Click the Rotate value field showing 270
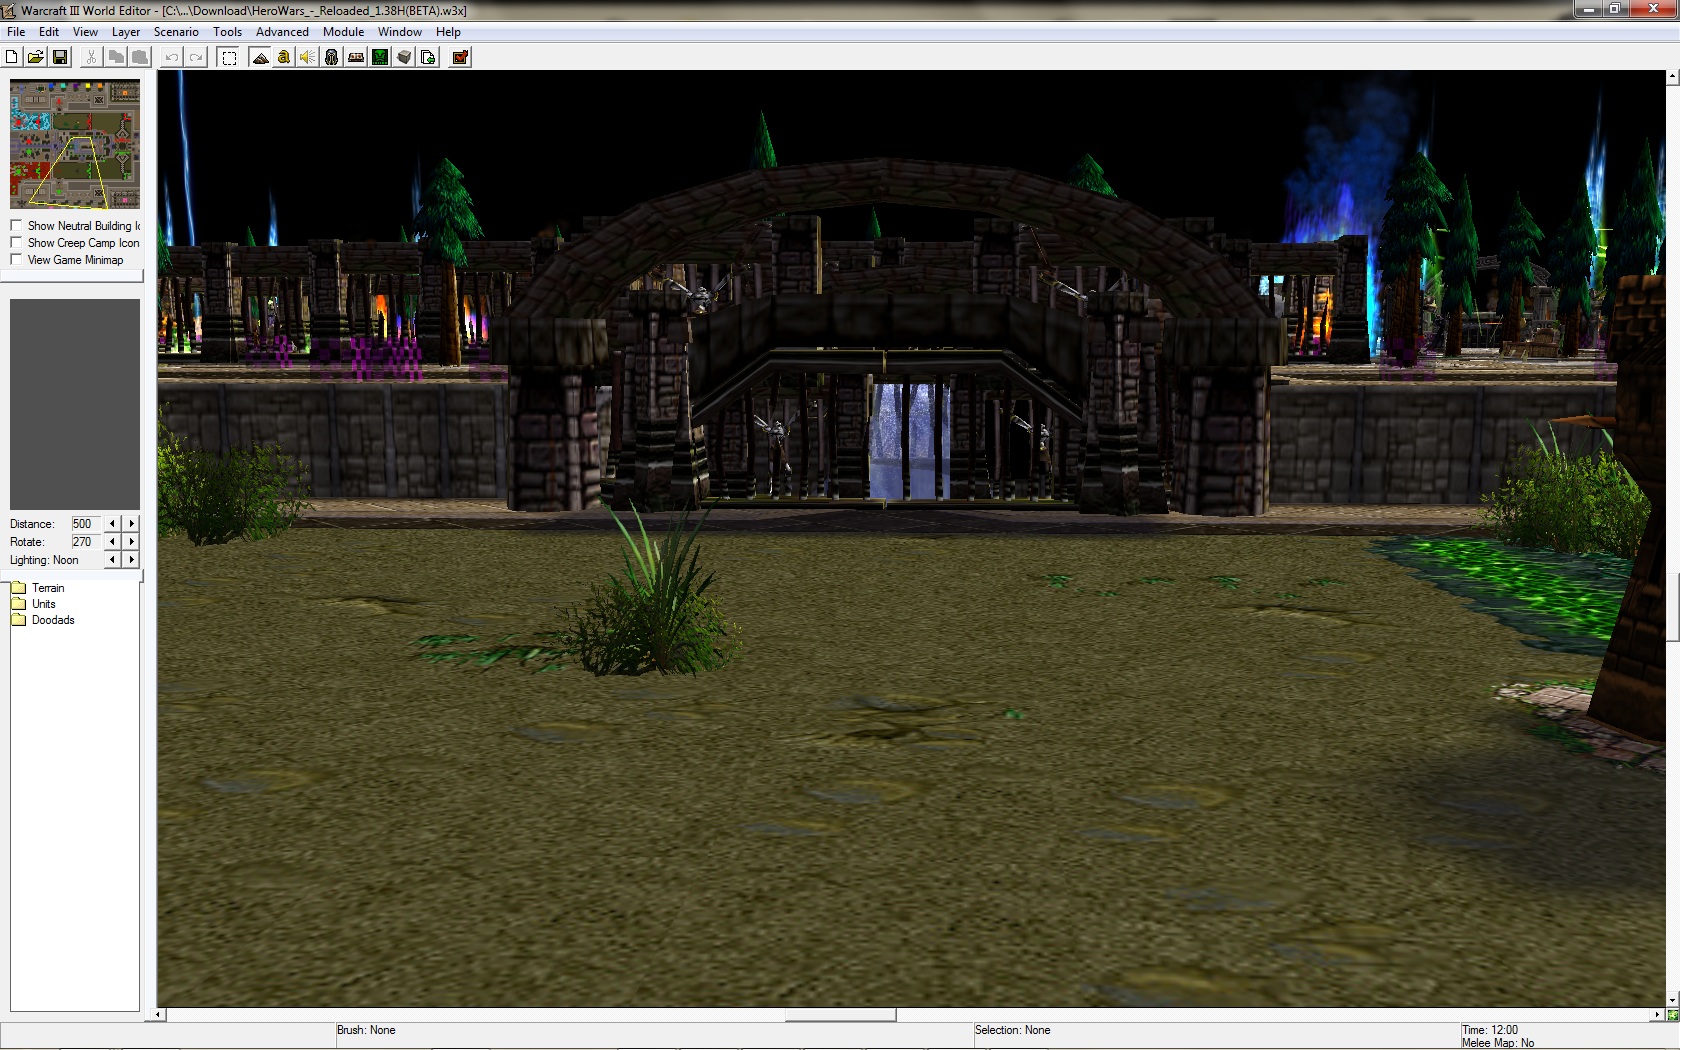1692x1050 pixels. point(86,542)
